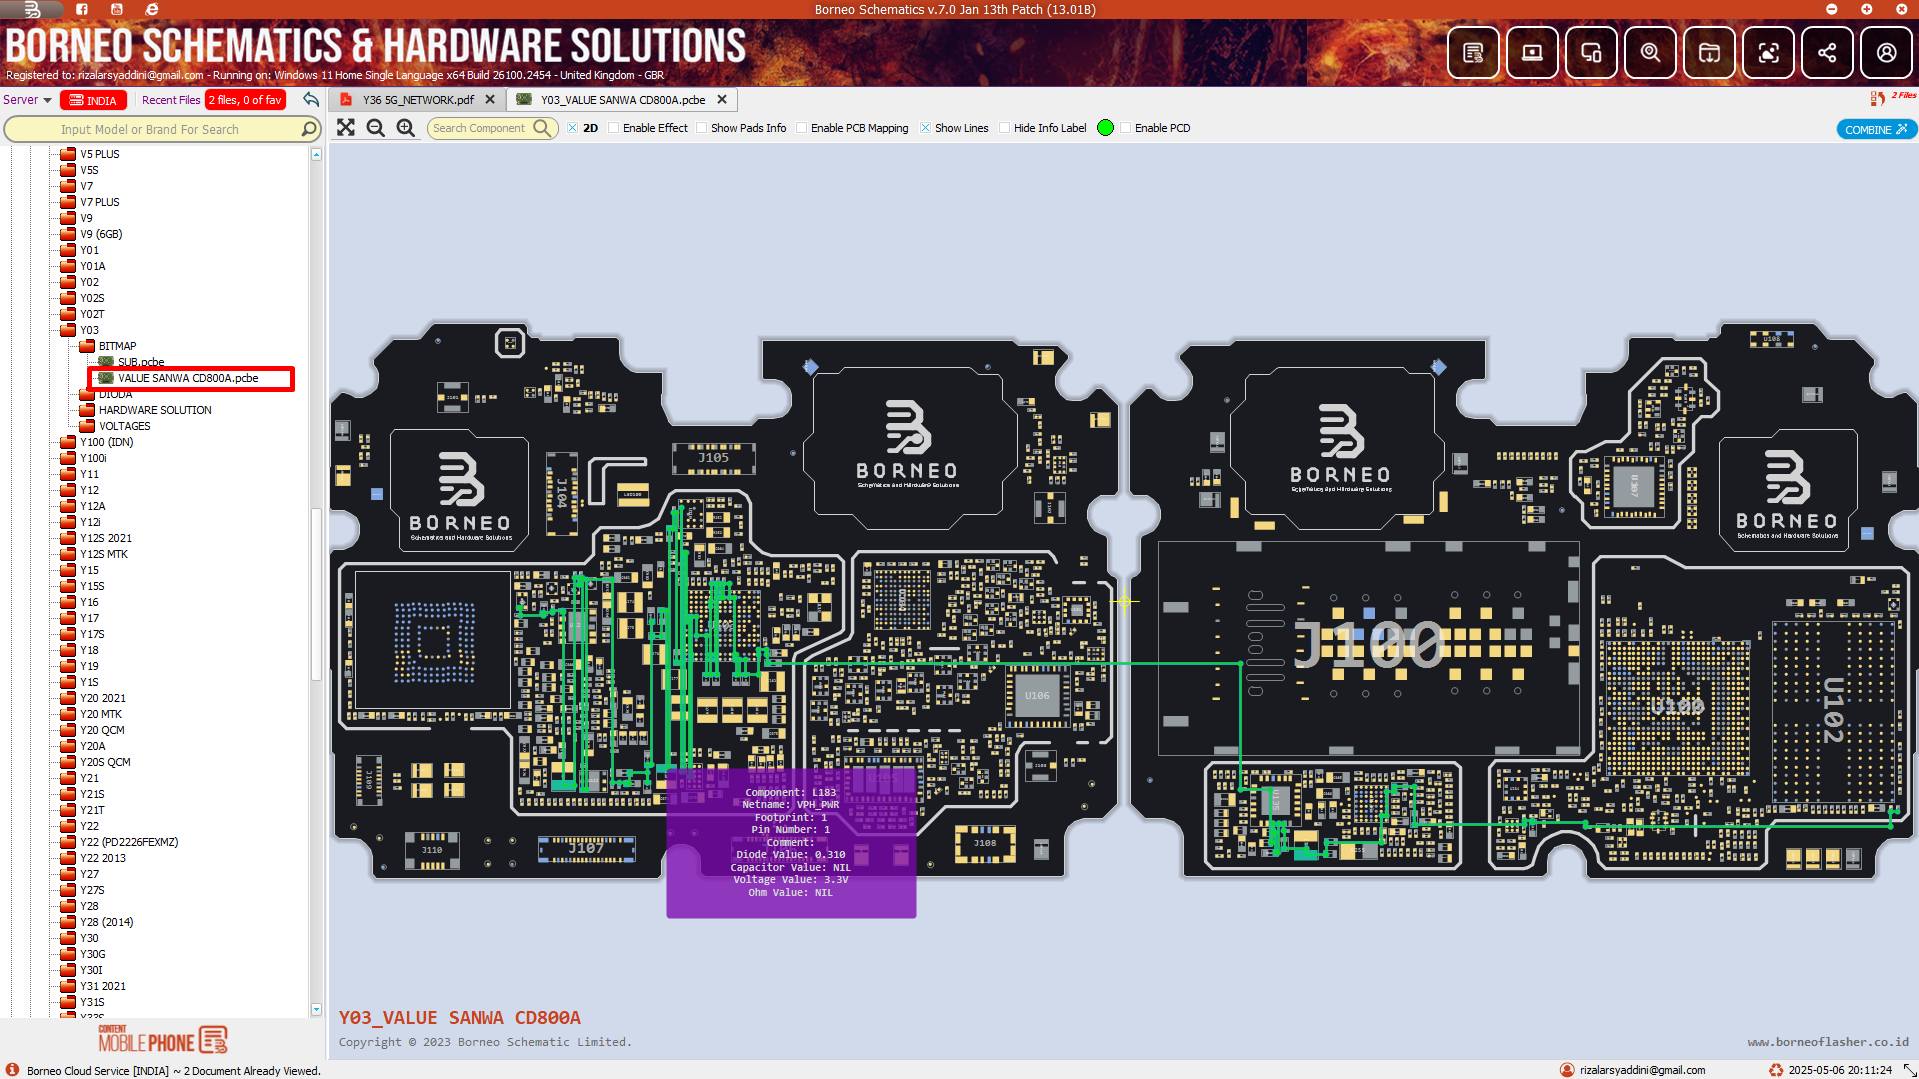Switch to Y03_VALUE SANWA CD800A.pcbe tab
1919x1079 pixels.
[x=623, y=100]
